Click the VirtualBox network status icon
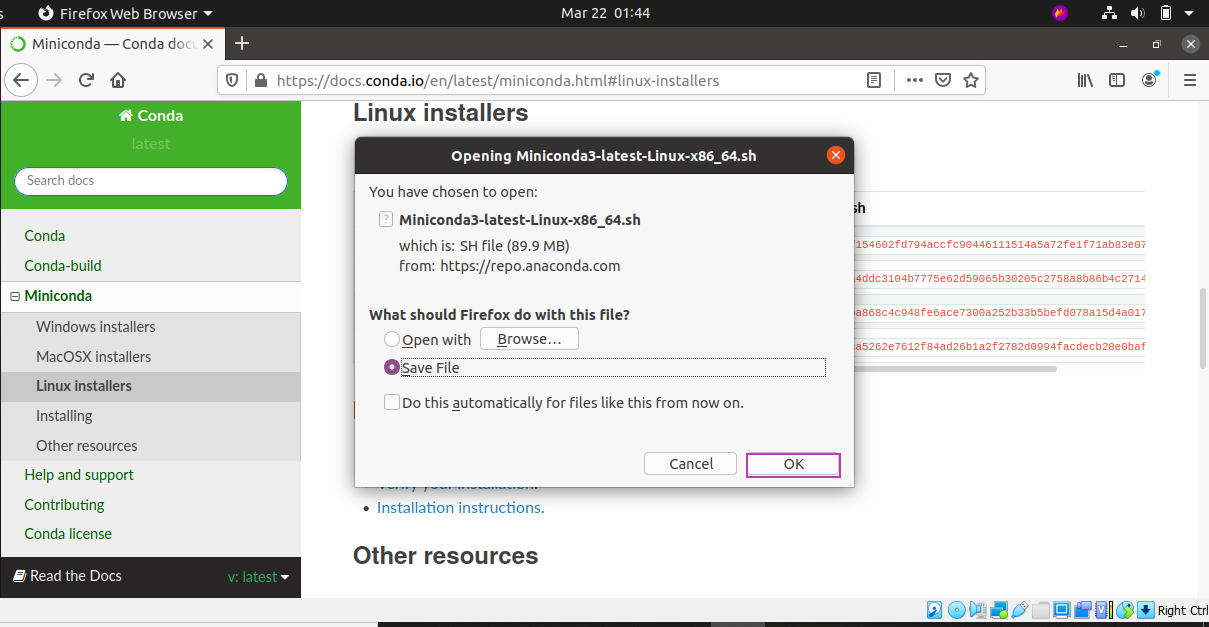The image size is (1209, 627). click(x=998, y=610)
